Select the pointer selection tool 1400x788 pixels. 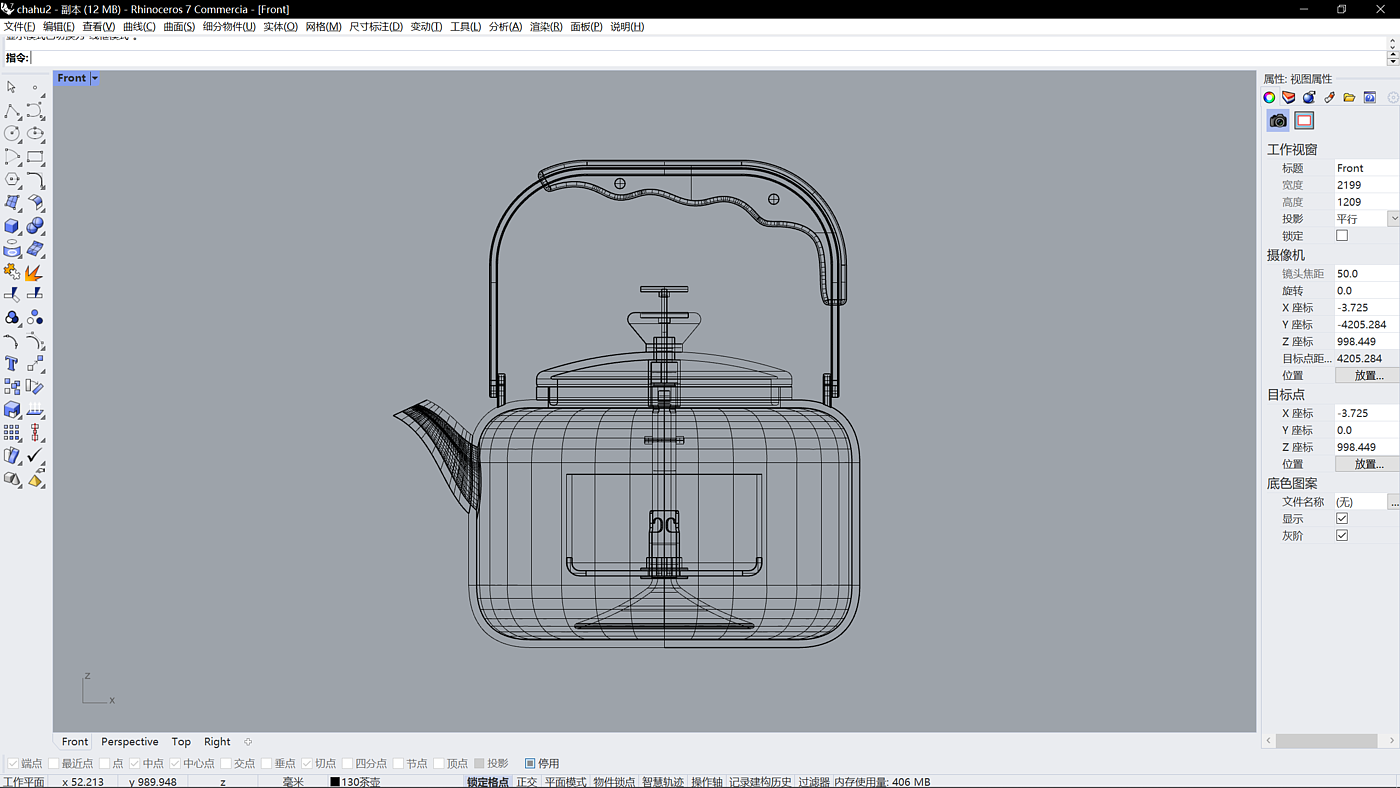[x=12, y=87]
